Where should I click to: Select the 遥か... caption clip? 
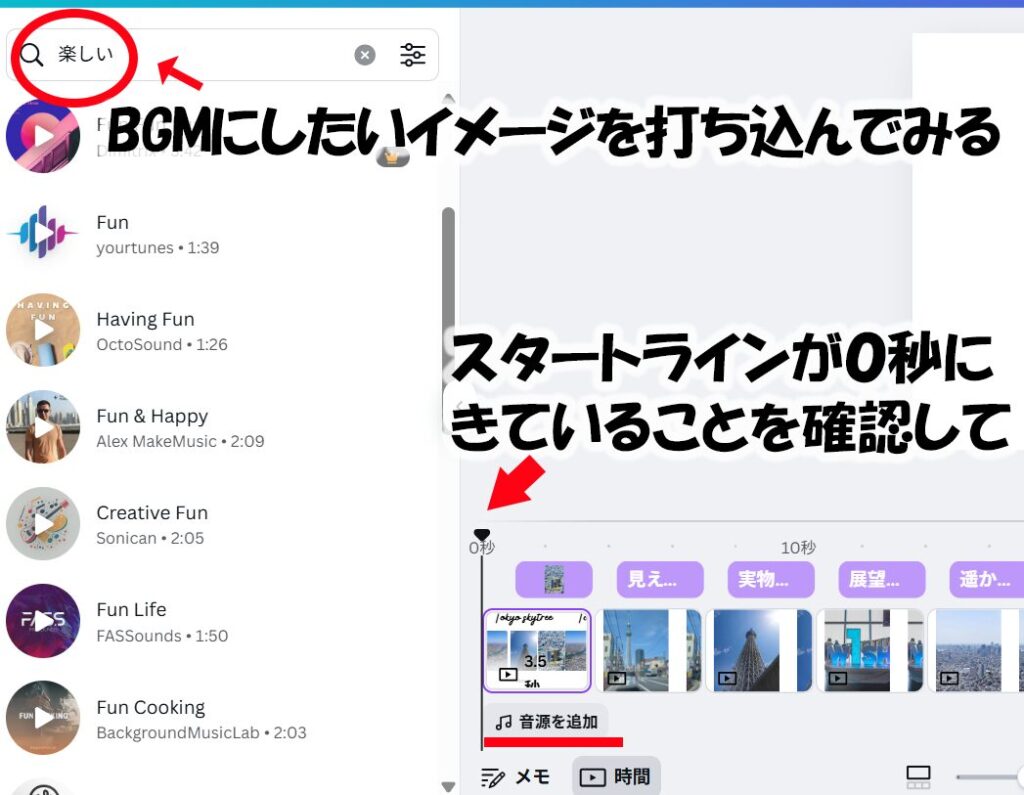pyautogui.click(x=986, y=579)
